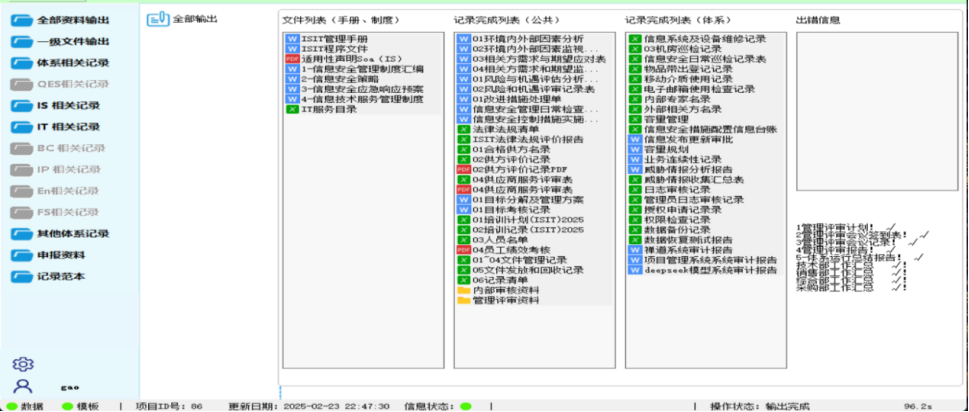
Task: Click the green 数据 status indicator
Action: coord(12,406)
